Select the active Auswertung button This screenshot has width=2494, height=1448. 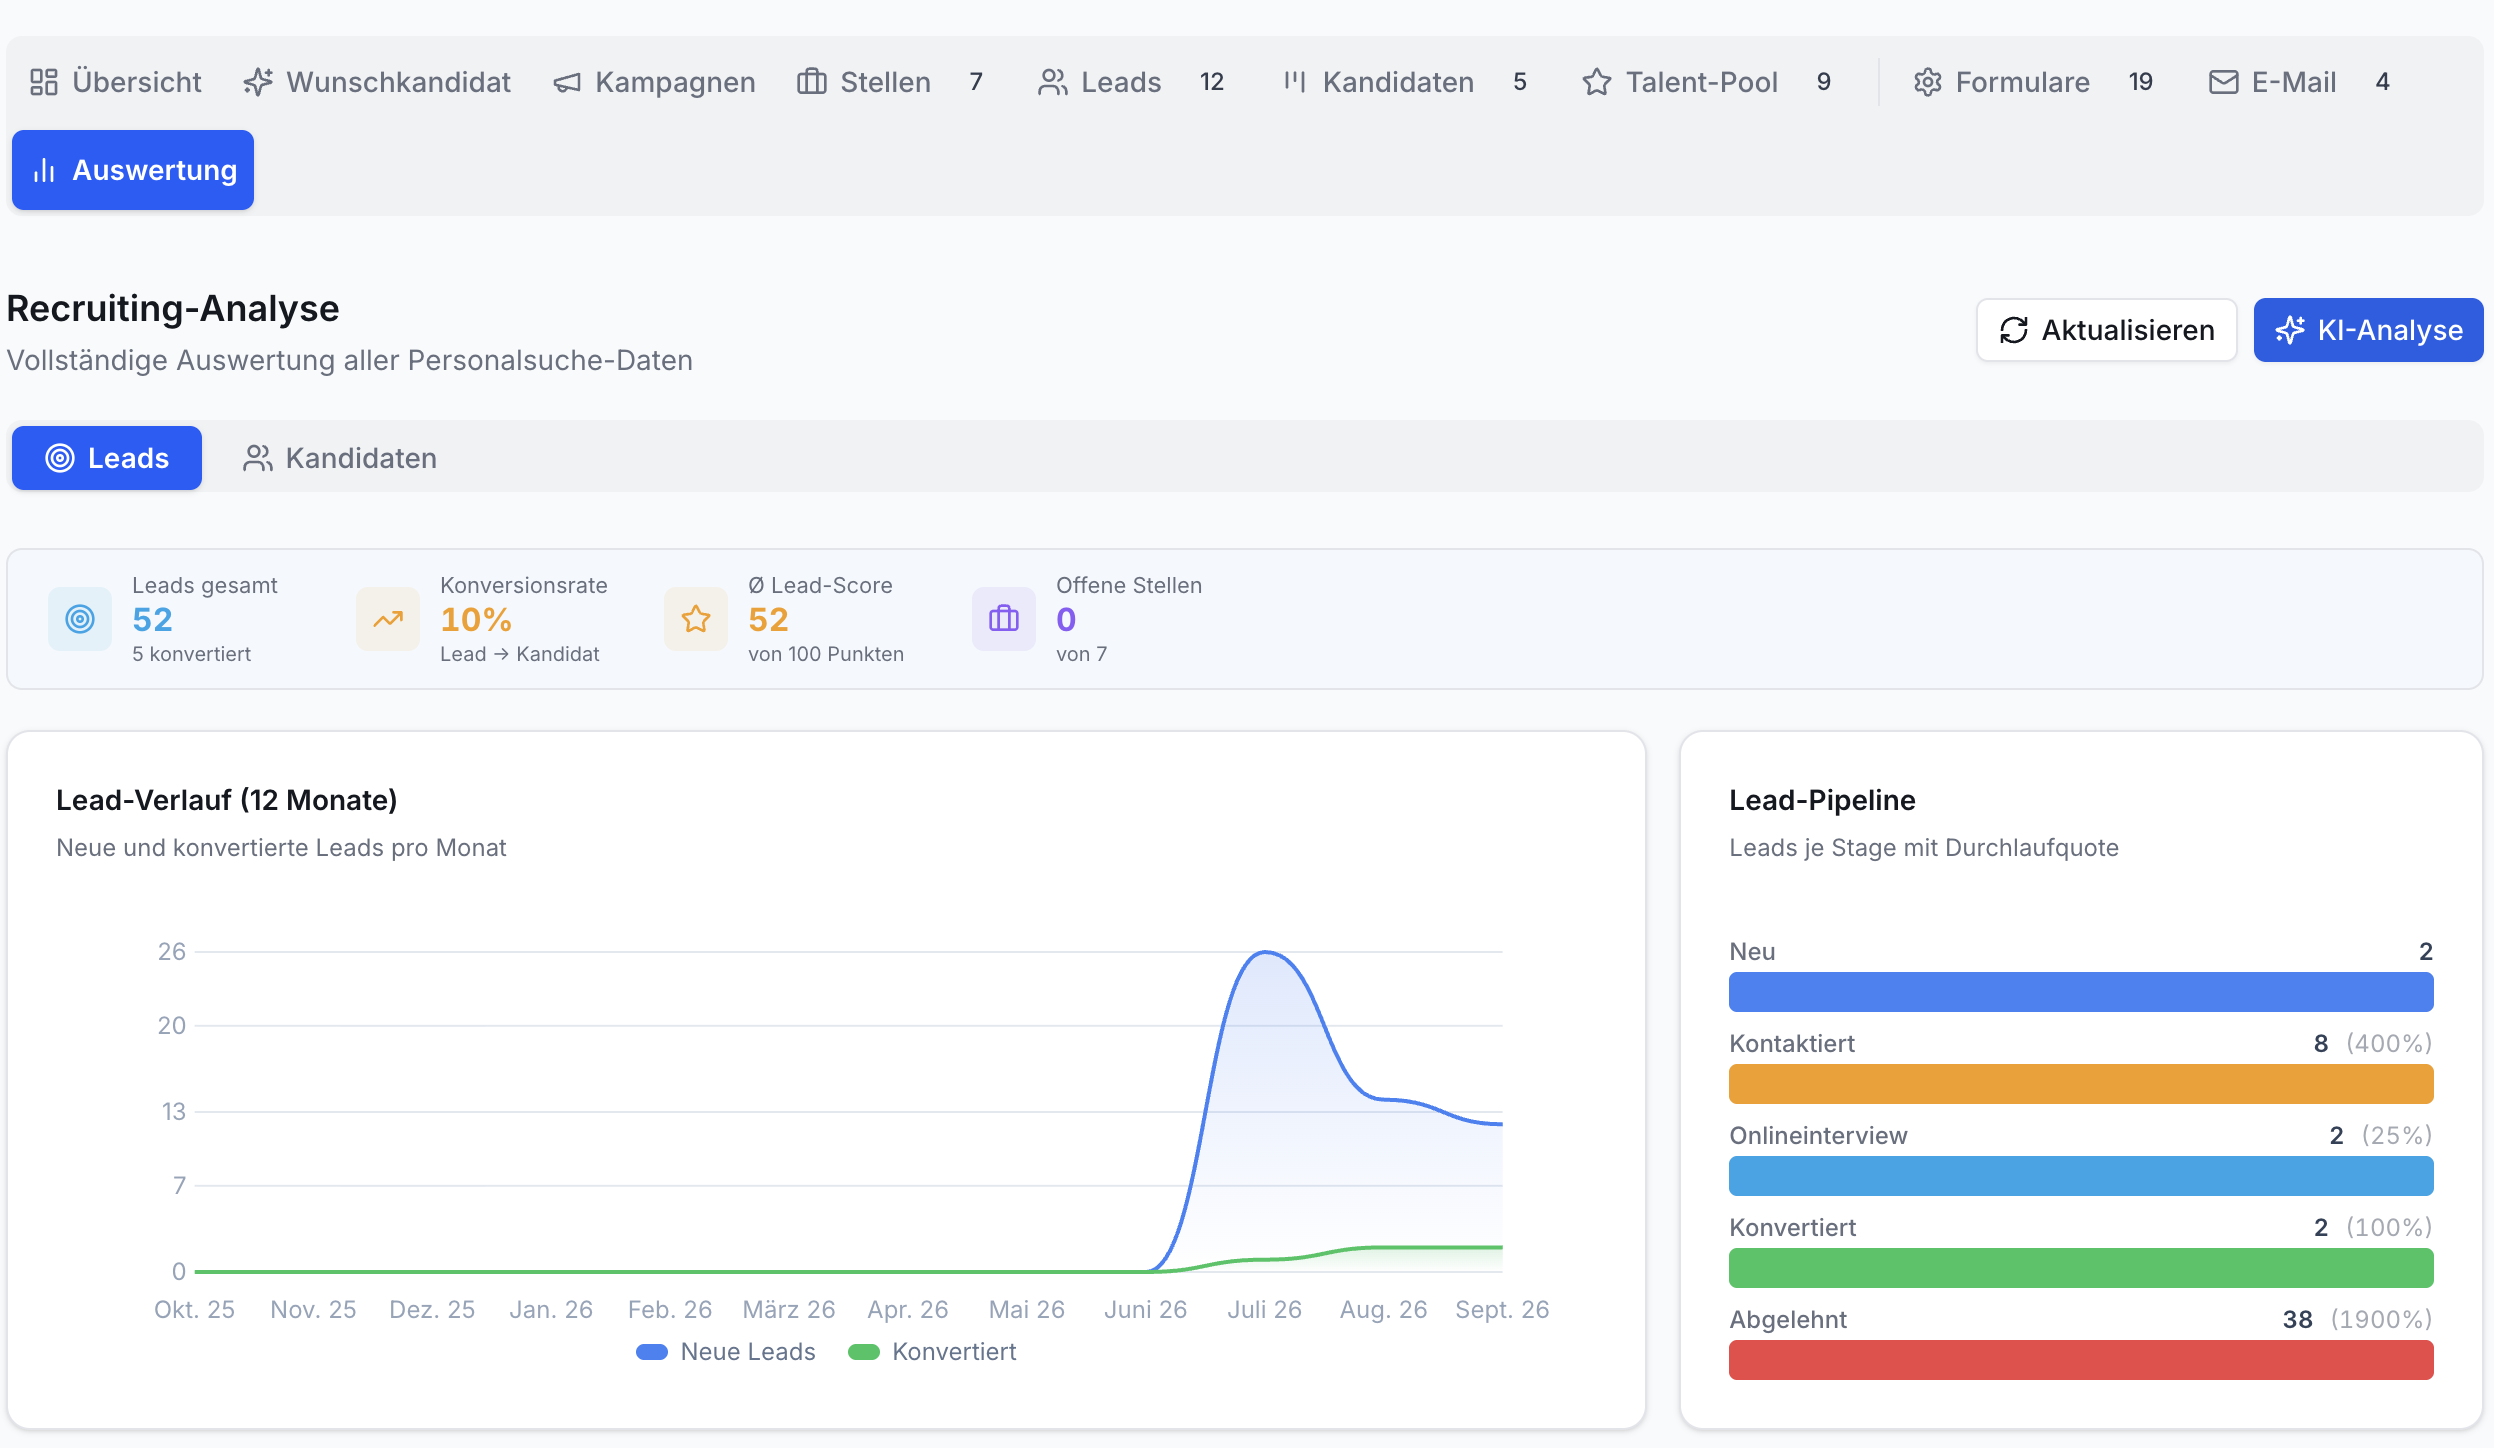[133, 170]
